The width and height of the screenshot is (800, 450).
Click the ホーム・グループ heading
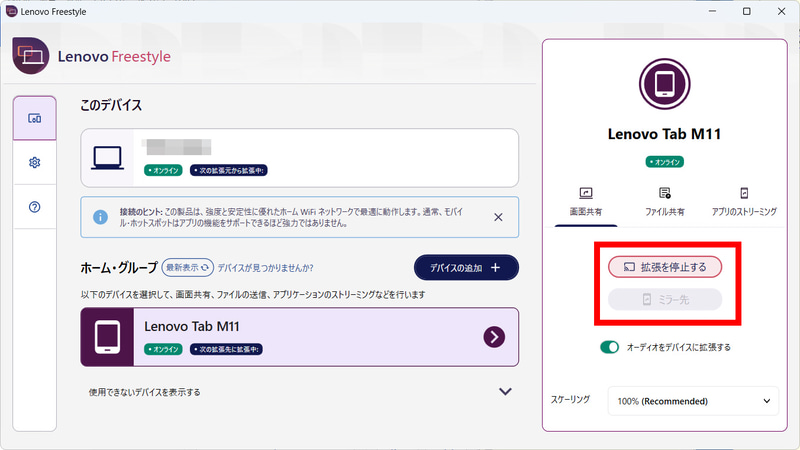119,268
